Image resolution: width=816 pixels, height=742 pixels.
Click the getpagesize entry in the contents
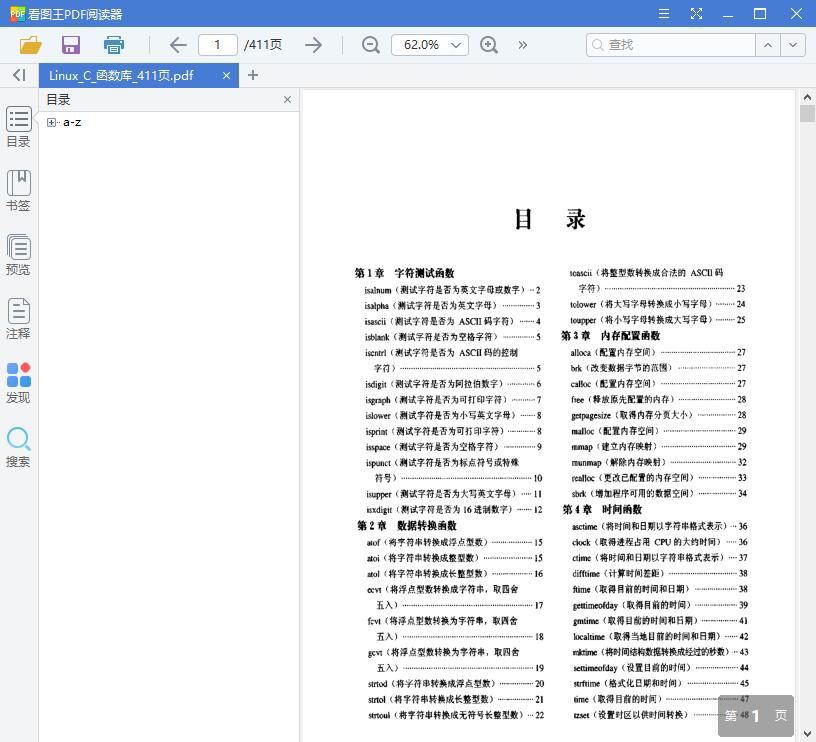pyautogui.click(x=658, y=415)
